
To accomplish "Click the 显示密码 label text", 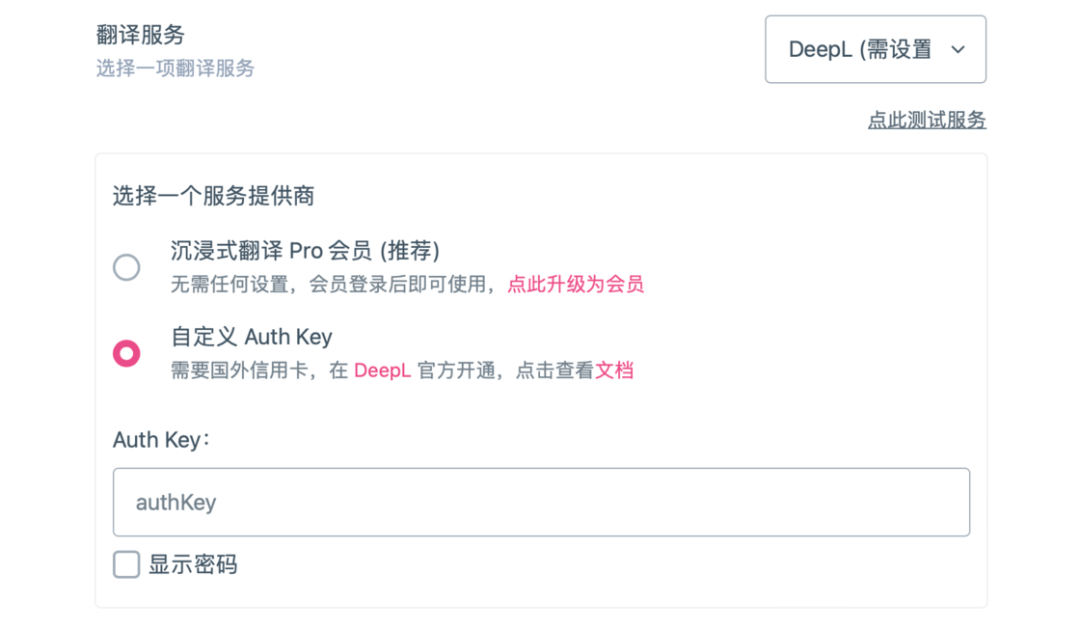I will (193, 565).
